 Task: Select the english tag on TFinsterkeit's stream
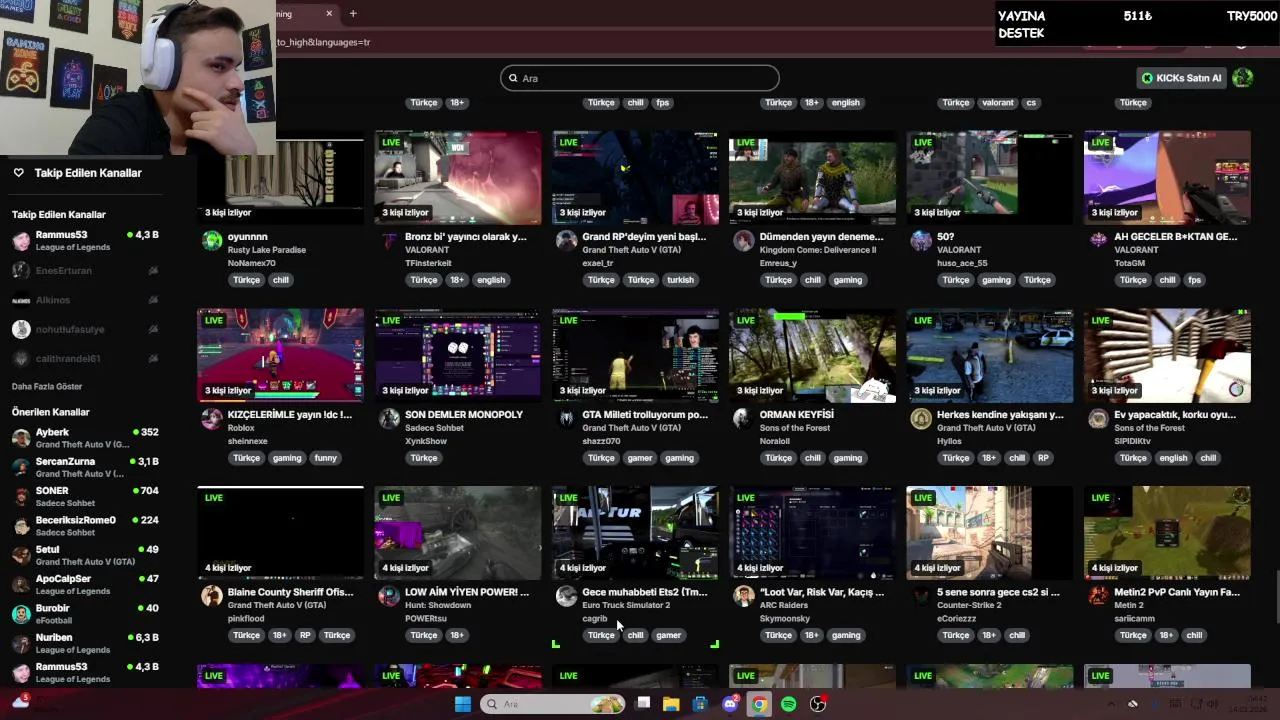(x=490, y=280)
